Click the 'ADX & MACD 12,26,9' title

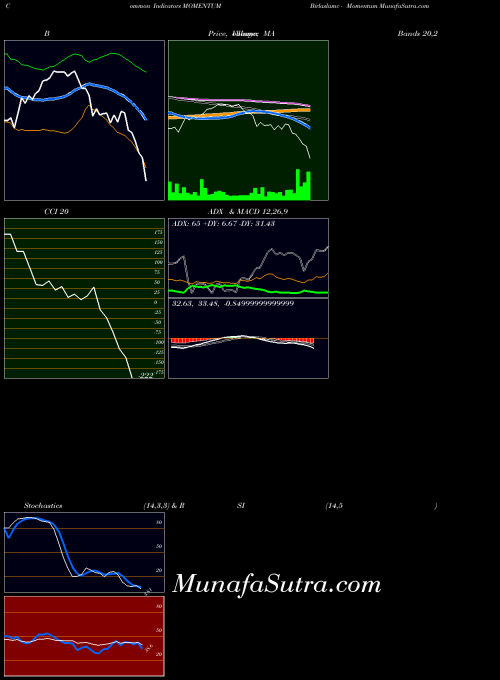coord(248,212)
